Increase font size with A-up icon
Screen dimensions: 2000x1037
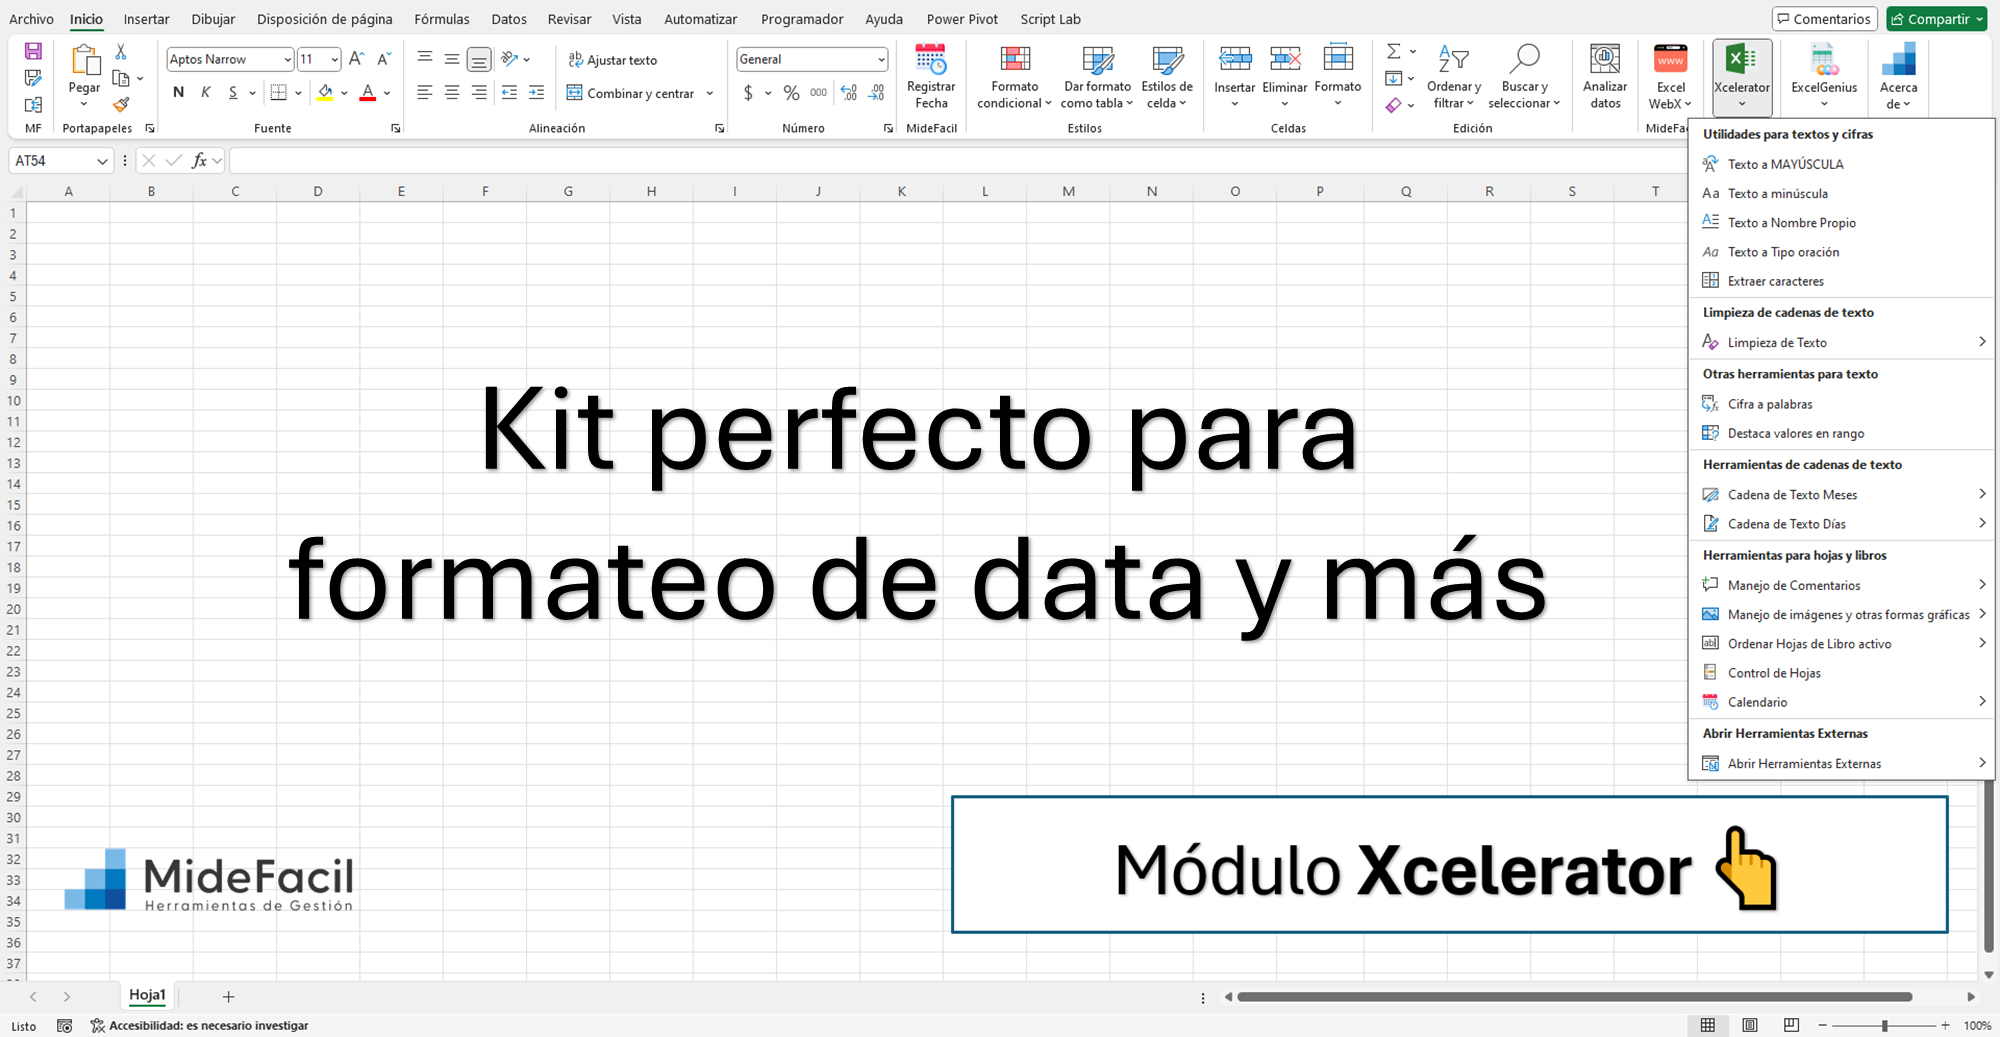pos(356,59)
